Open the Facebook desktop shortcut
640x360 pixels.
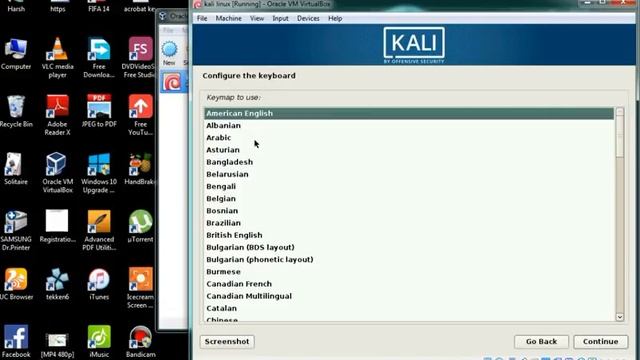tap(16, 342)
